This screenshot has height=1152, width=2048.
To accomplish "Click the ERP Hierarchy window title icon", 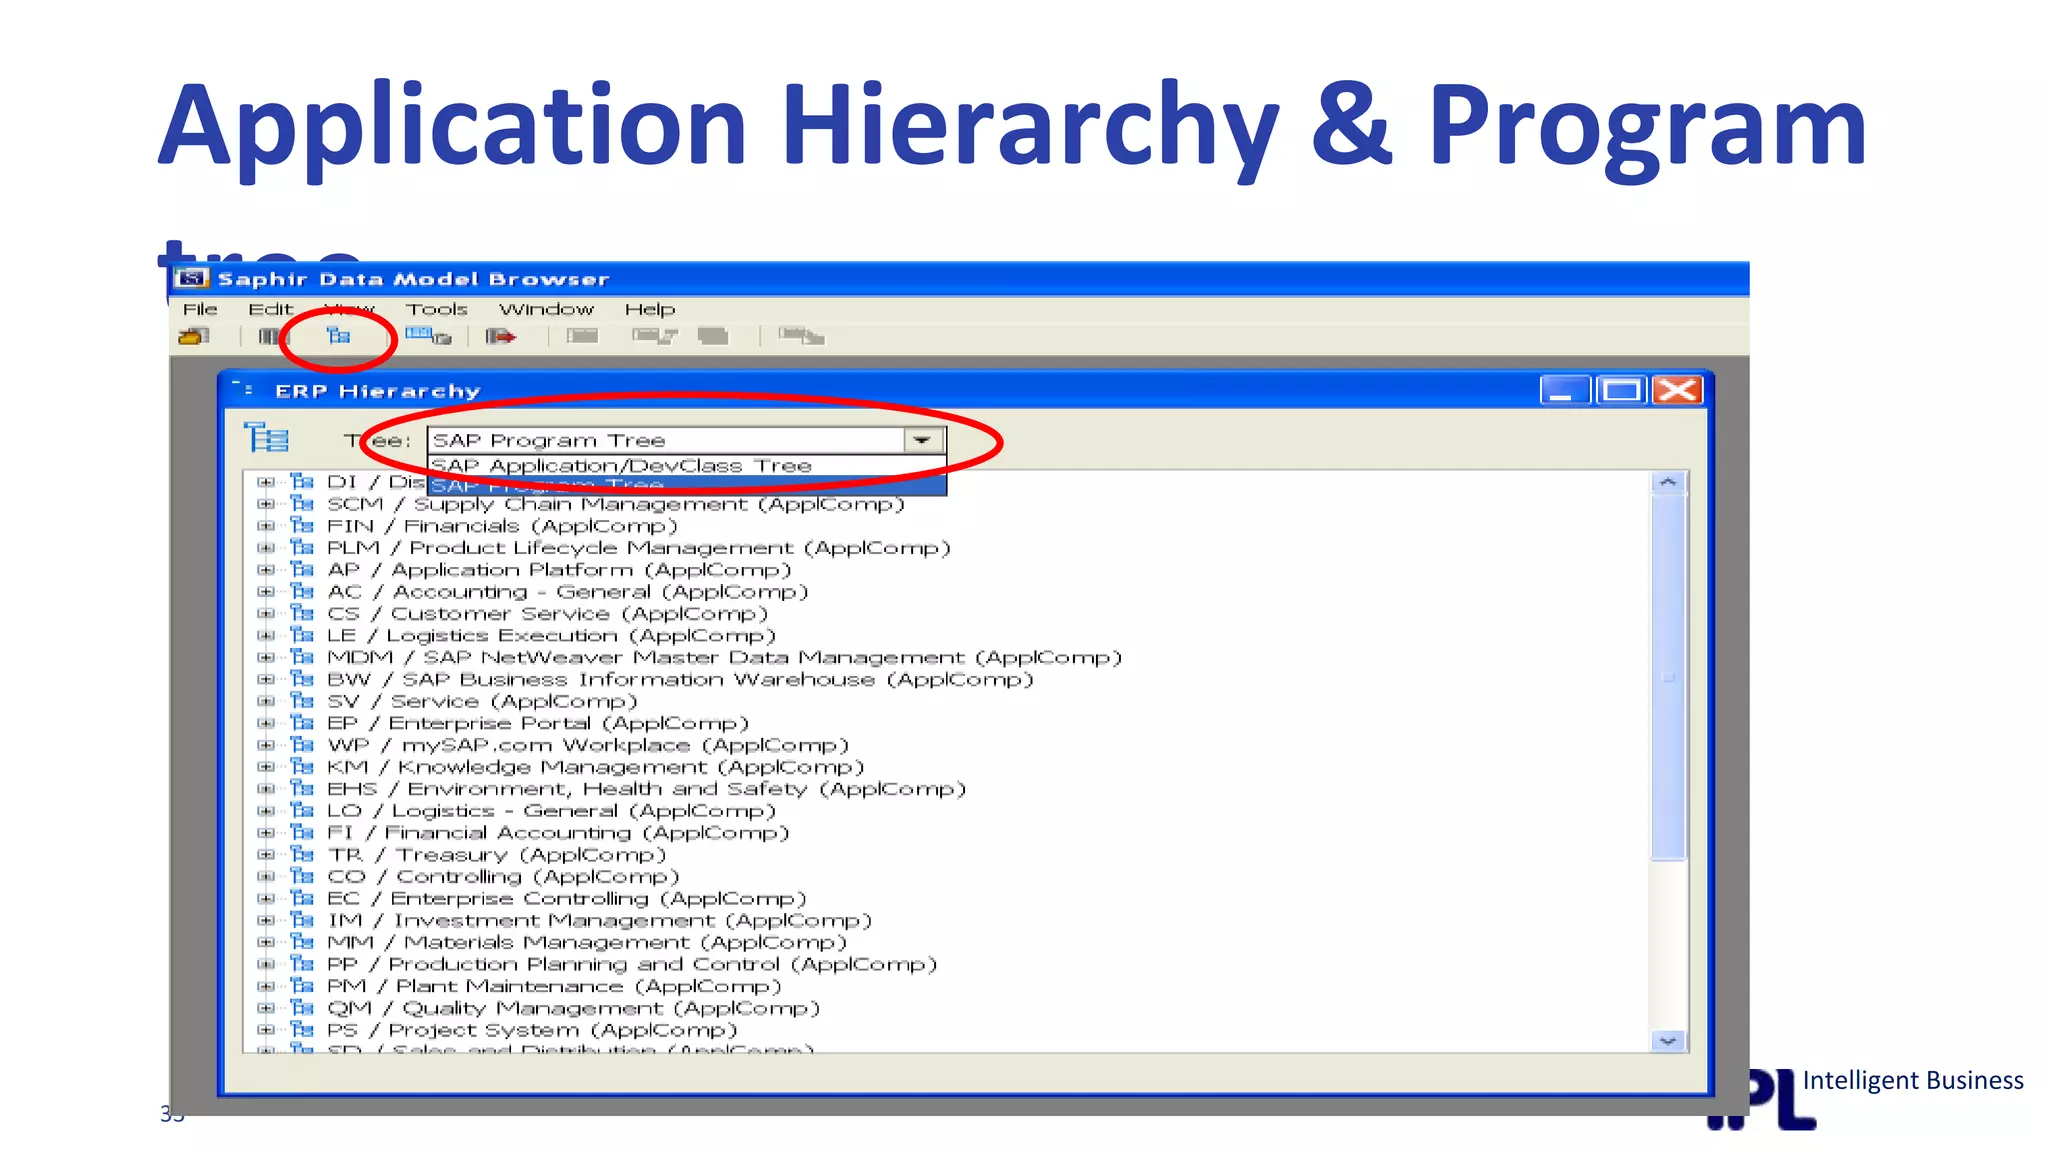I will pyautogui.click(x=243, y=389).
